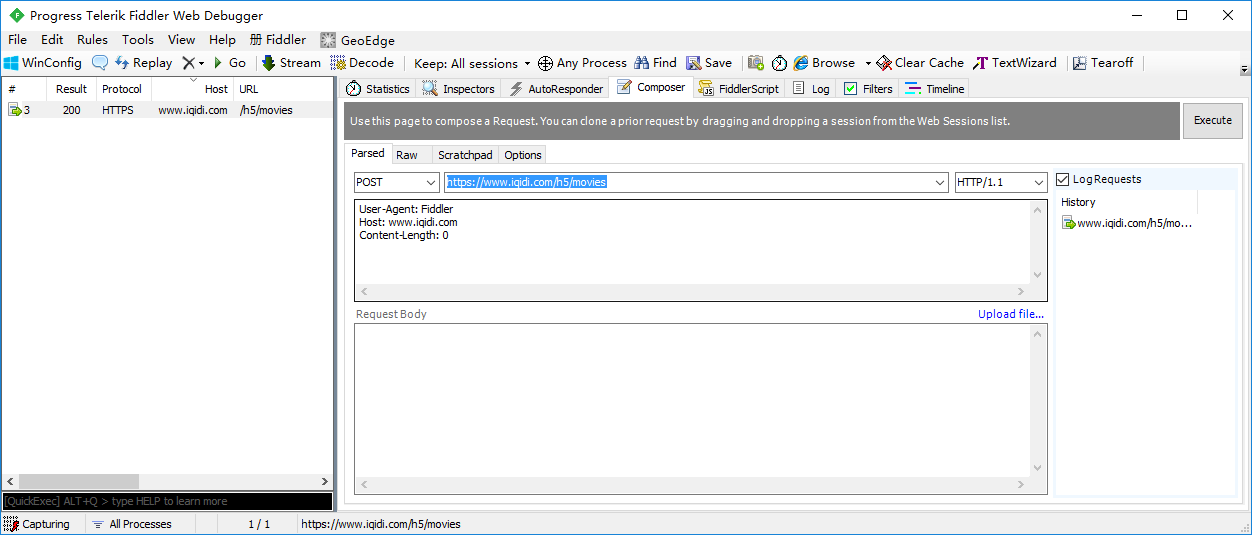Screen dimensions: 1252x535
Task: Switch to the Timeline tab
Action: coord(935,89)
